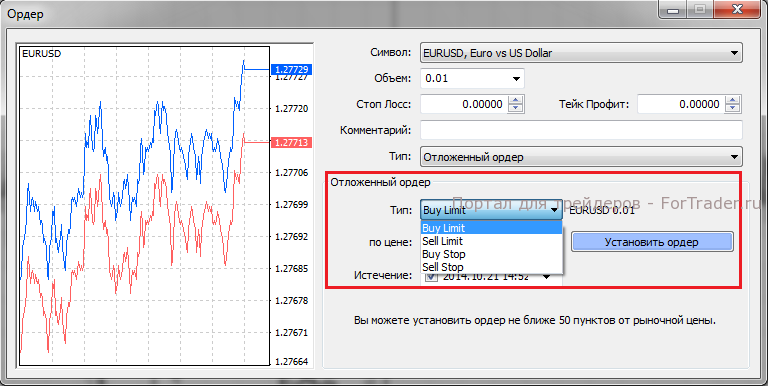
Task: Click the Тейк Профит value field
Action: [680, 104]
